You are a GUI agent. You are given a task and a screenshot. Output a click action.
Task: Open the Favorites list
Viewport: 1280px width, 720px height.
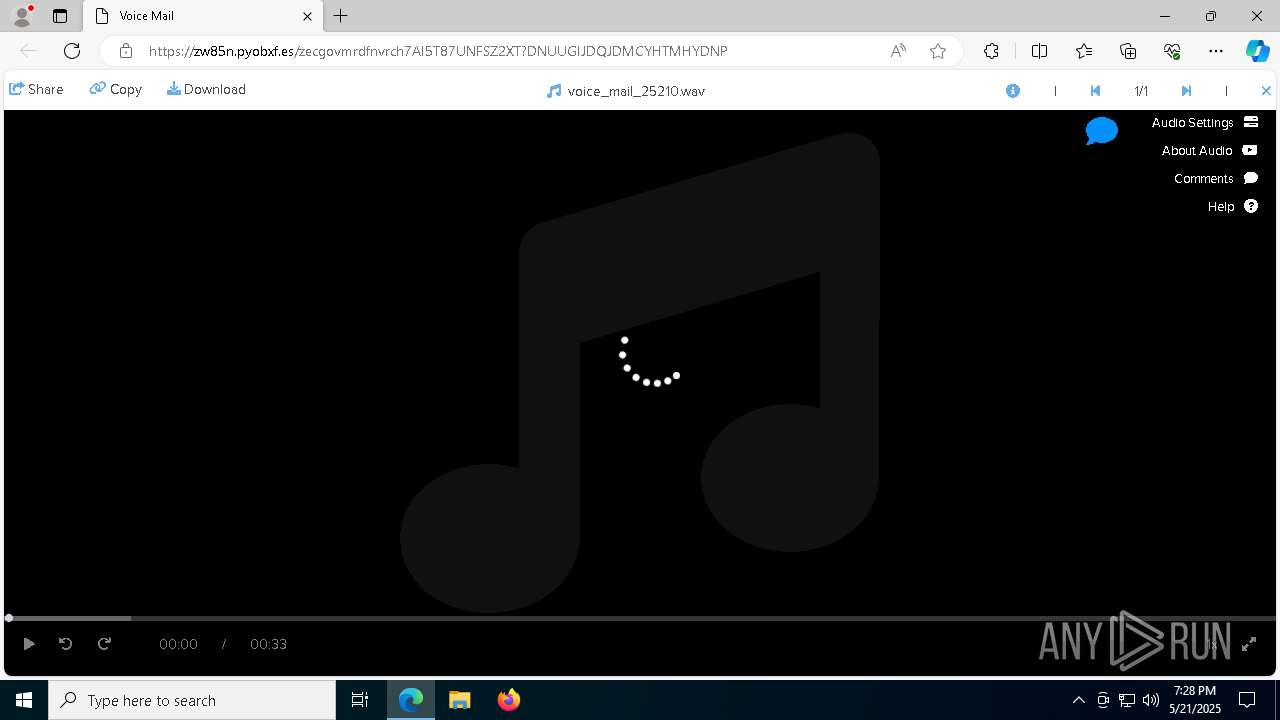(x=1084, y=51)
